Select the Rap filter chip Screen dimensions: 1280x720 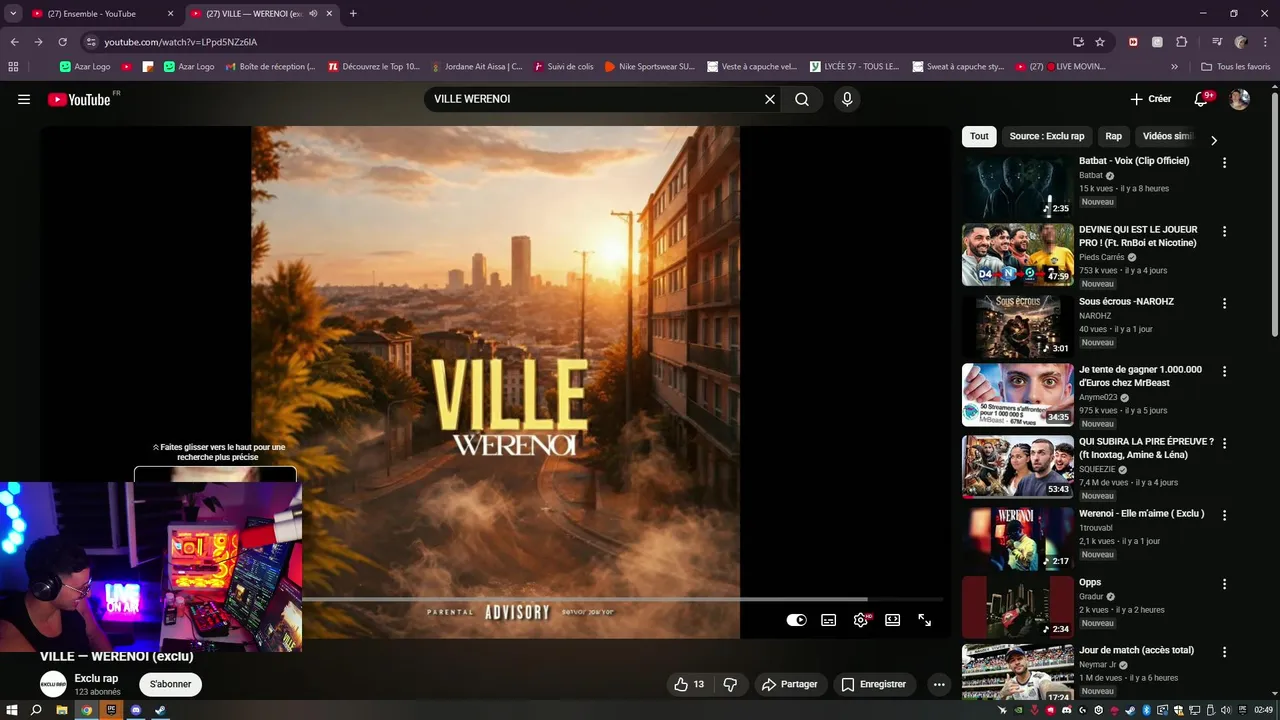[x=1113, y=136]
